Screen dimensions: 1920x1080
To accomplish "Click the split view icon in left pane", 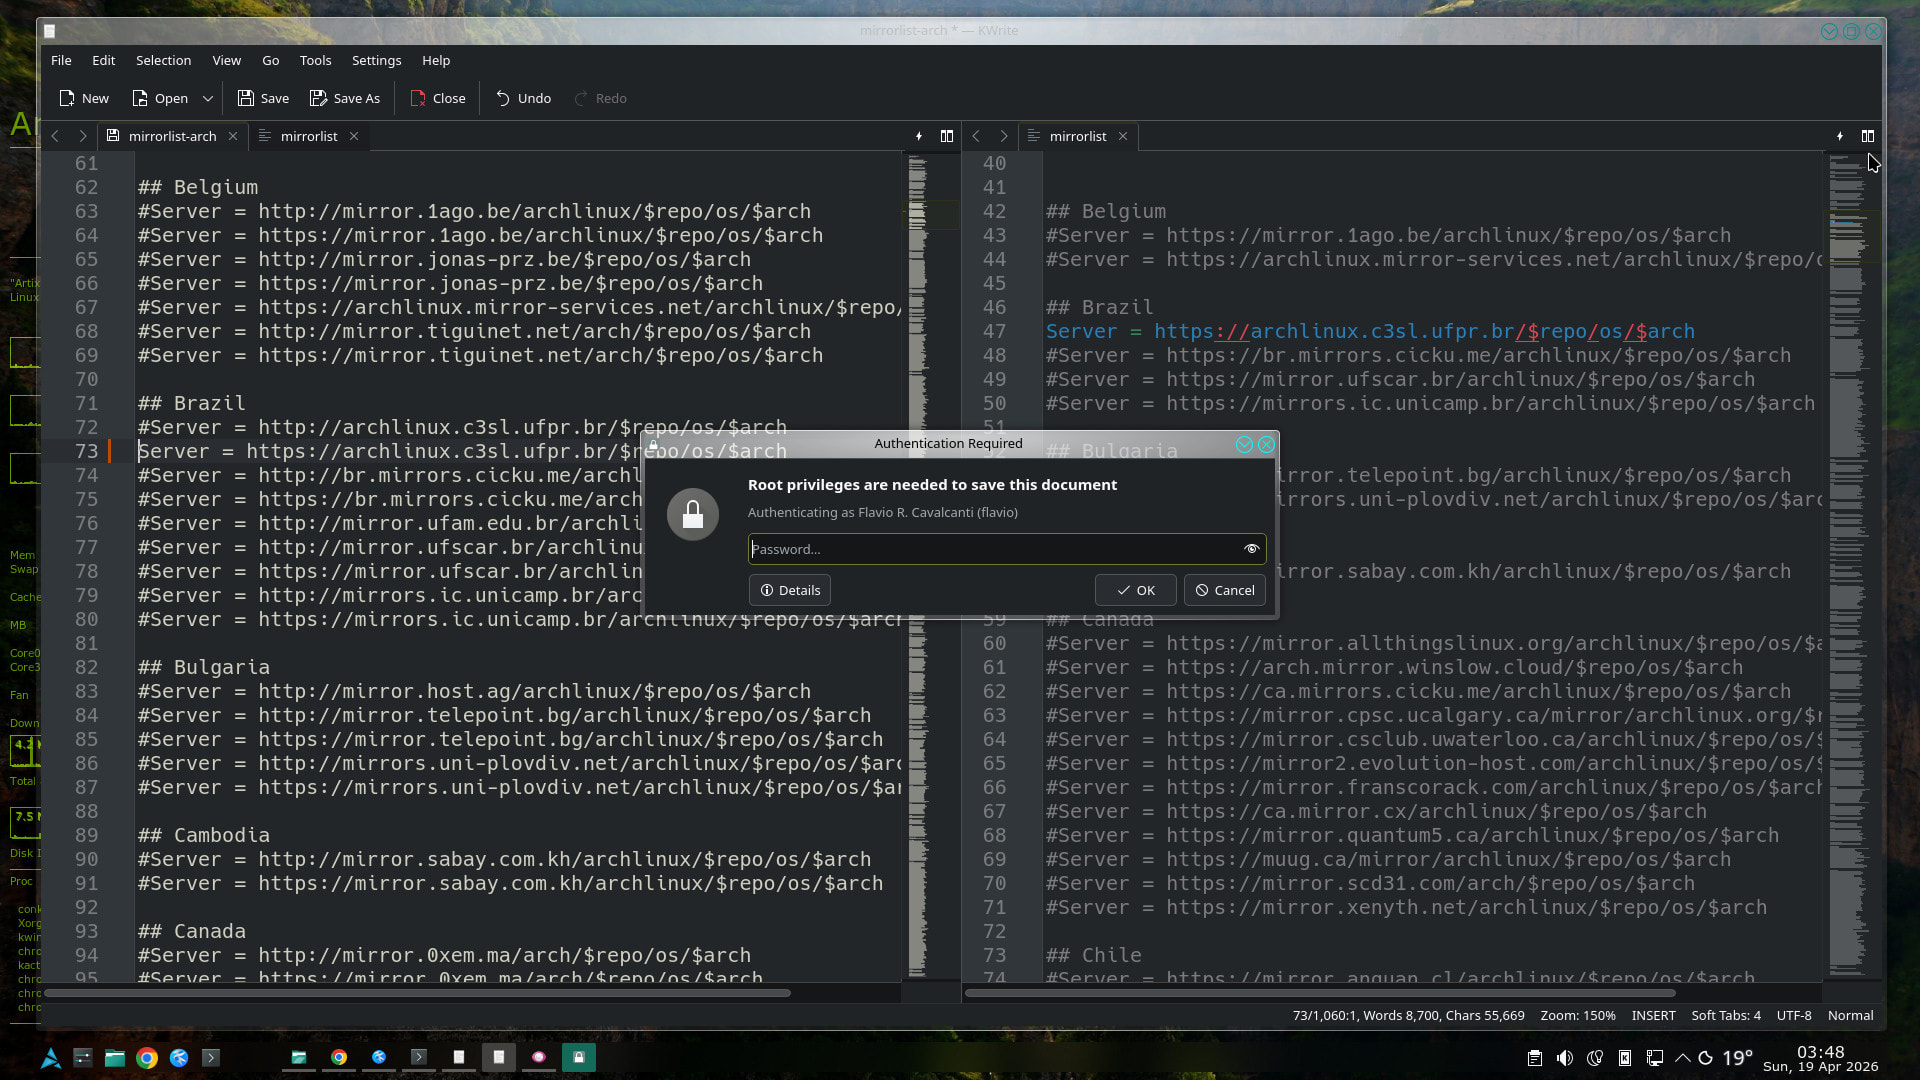I will coord(946,136).
